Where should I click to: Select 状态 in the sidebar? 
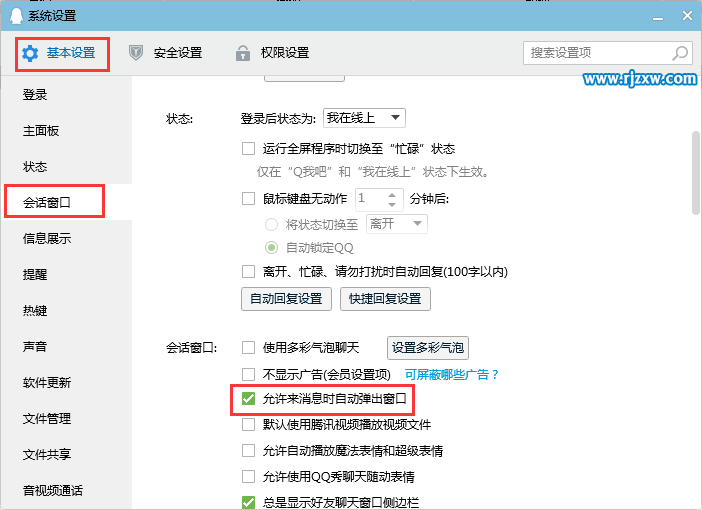66,167
